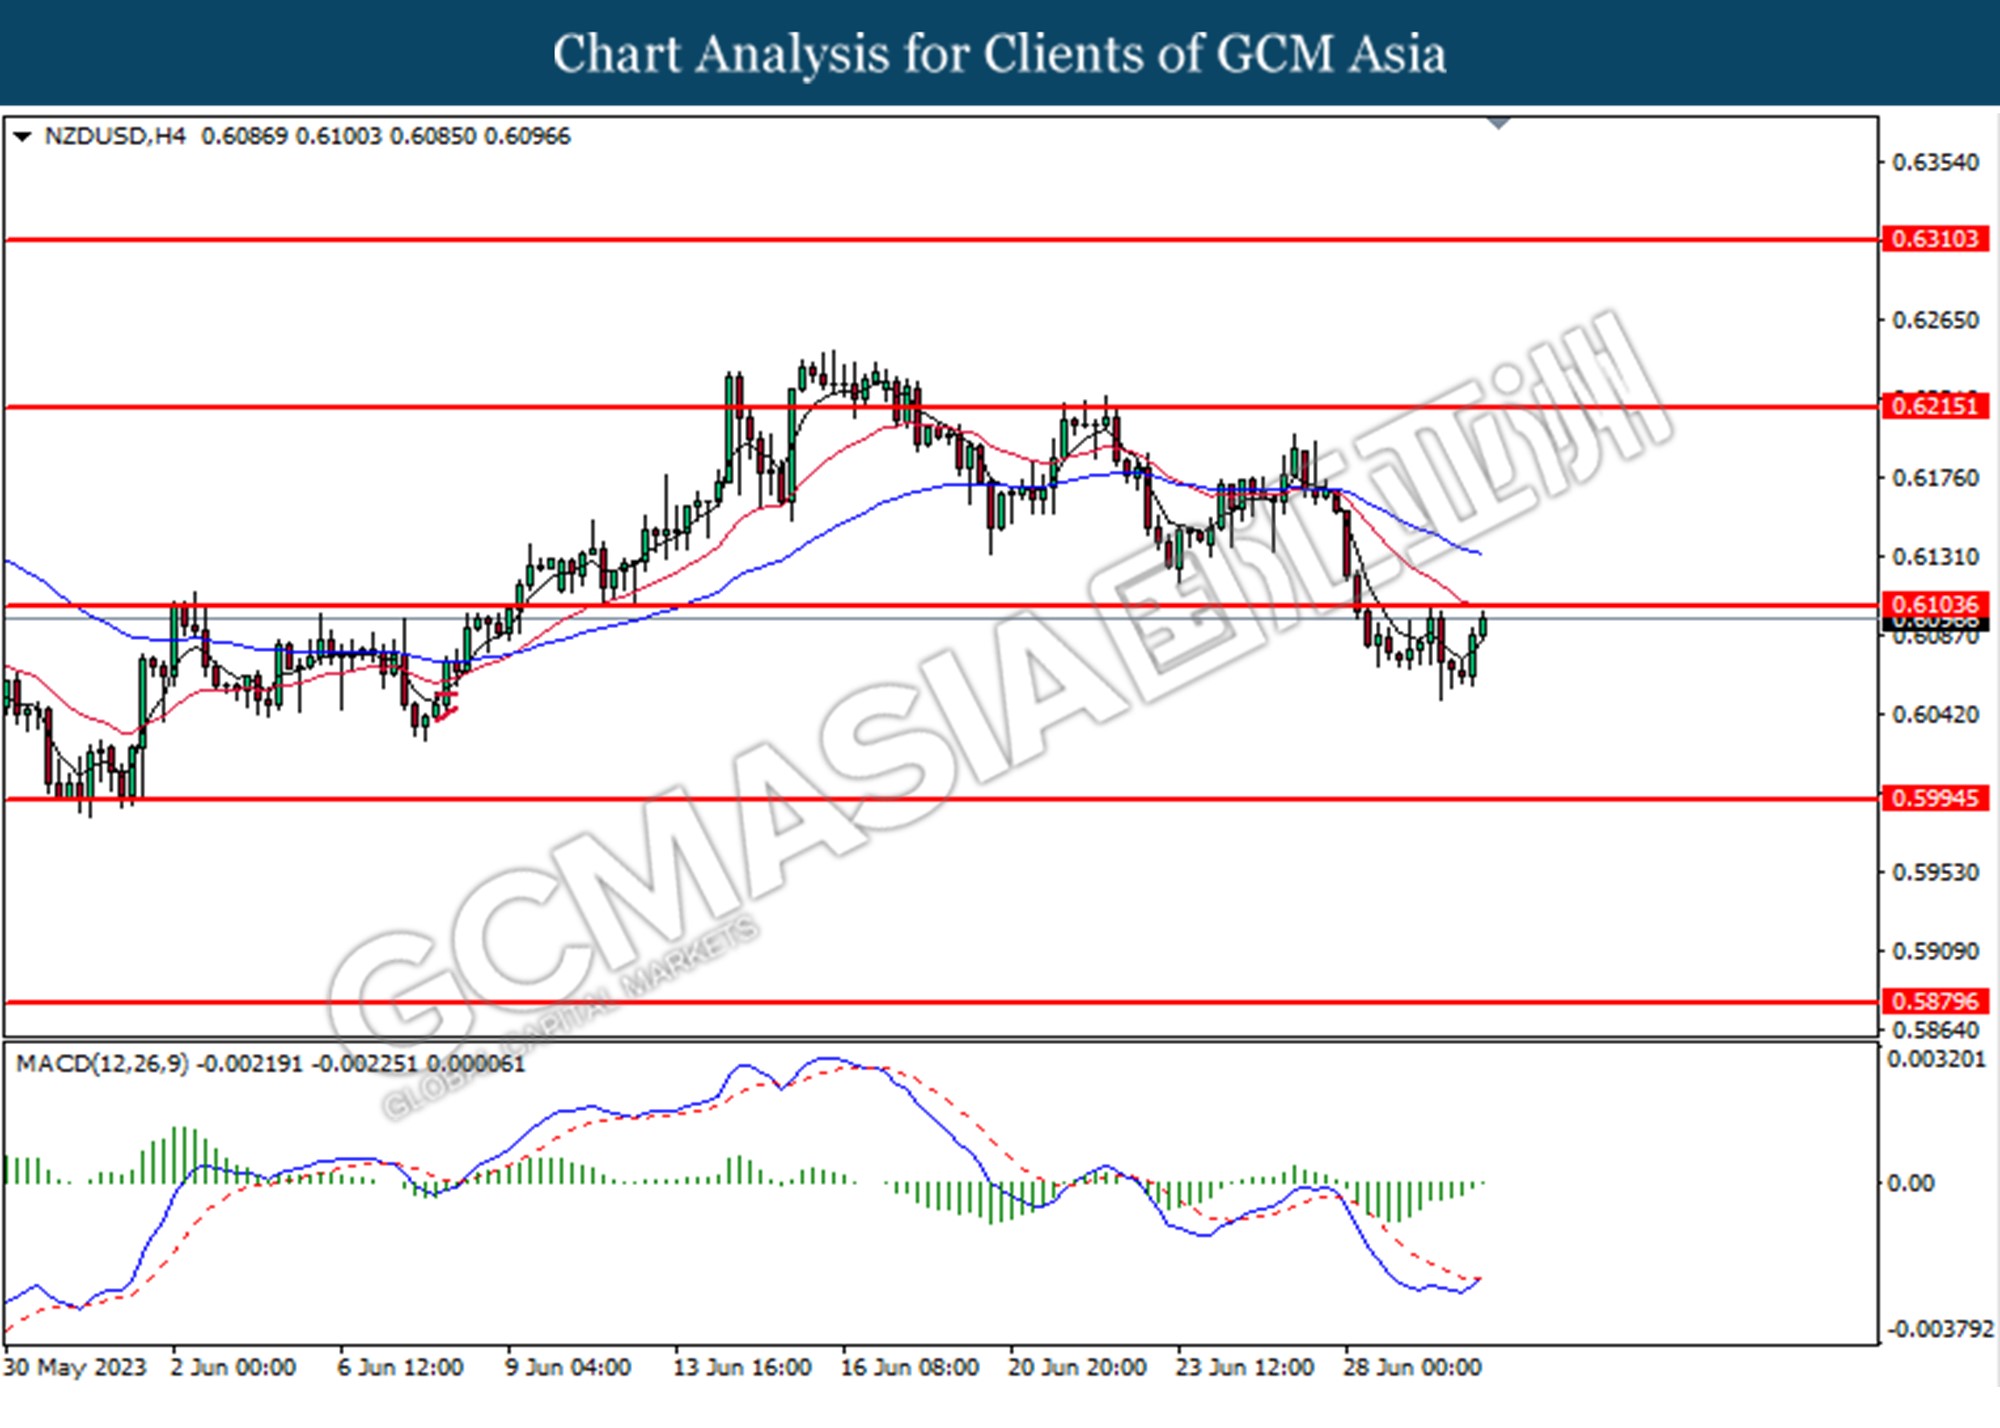2000x1428 pixels.
Task: Click the MACD zero level 0.00 label
Action: coord(1910,1184)
